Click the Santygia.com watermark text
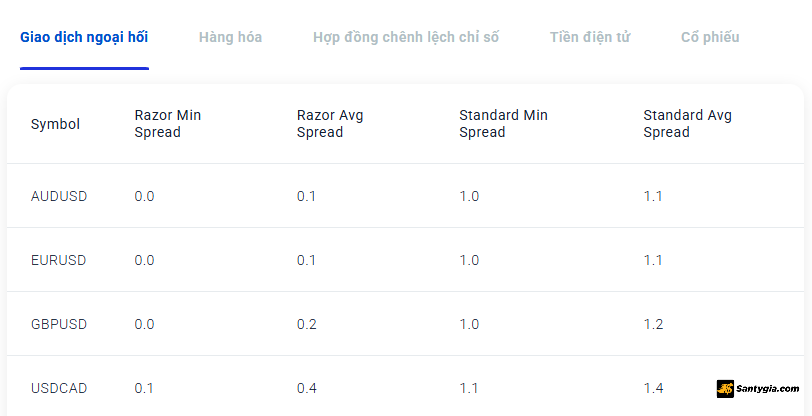The width and height of the screenshot is (812, 416). pos(767,389)
